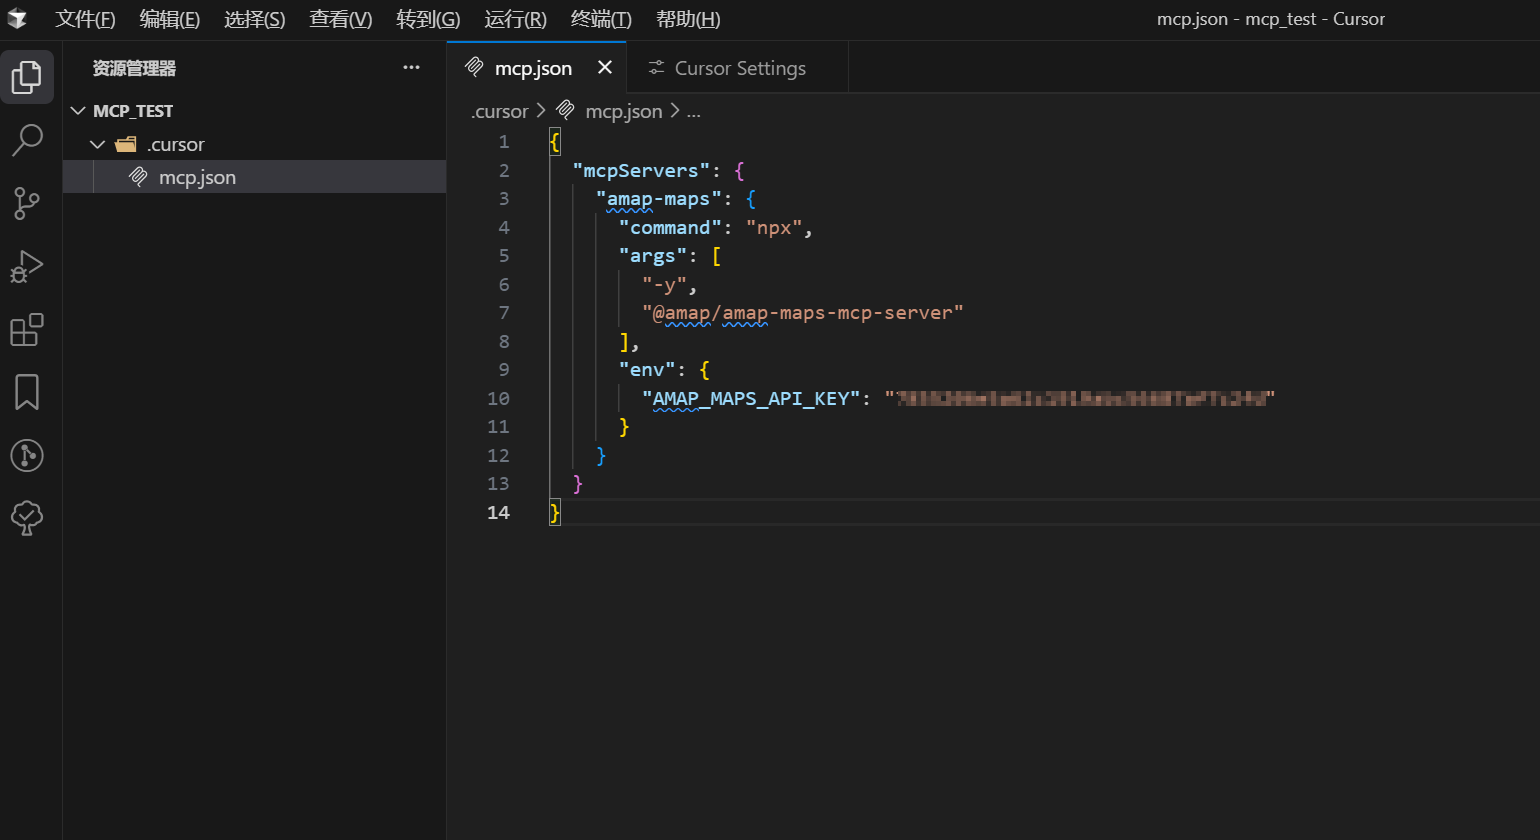Click the closing bracket on line 8
Viewport: 1540px width, 840px height.
coord(624,341)
